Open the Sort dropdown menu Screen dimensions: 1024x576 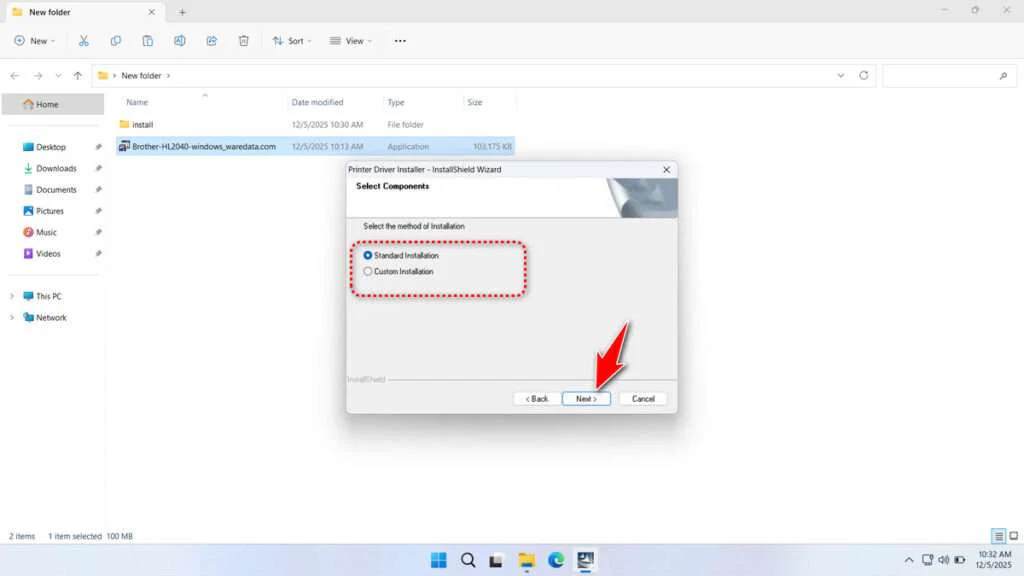coord(291,40)
